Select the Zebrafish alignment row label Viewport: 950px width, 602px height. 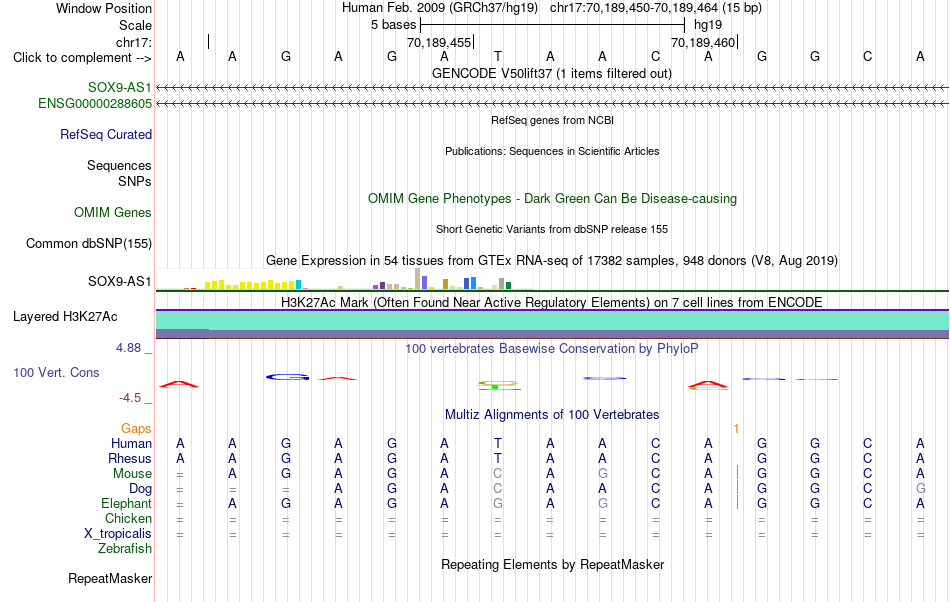125,548
